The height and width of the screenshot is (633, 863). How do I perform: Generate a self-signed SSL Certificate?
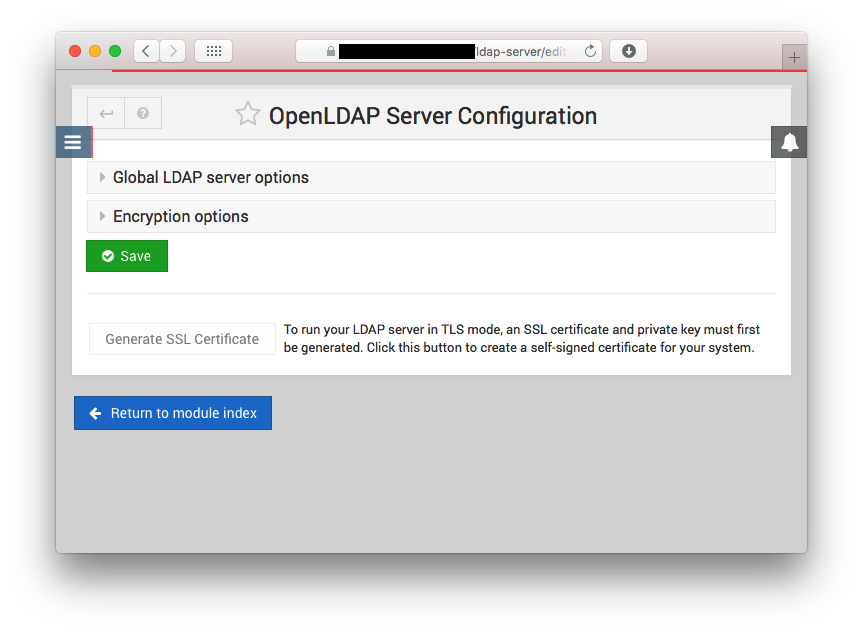[x=181, y=338]
